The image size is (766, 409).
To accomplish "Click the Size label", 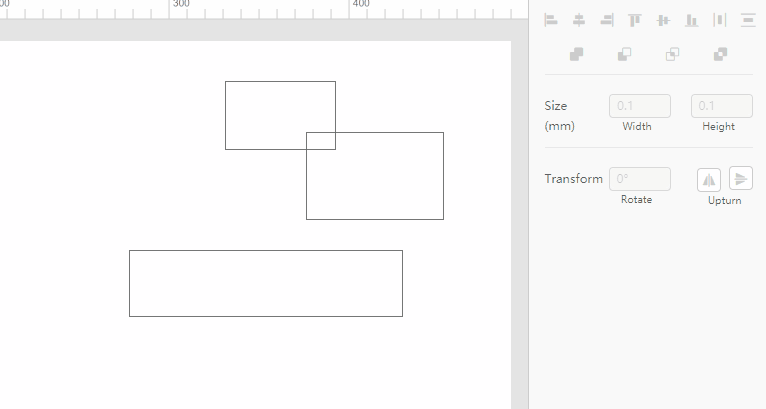I will 556,106.
